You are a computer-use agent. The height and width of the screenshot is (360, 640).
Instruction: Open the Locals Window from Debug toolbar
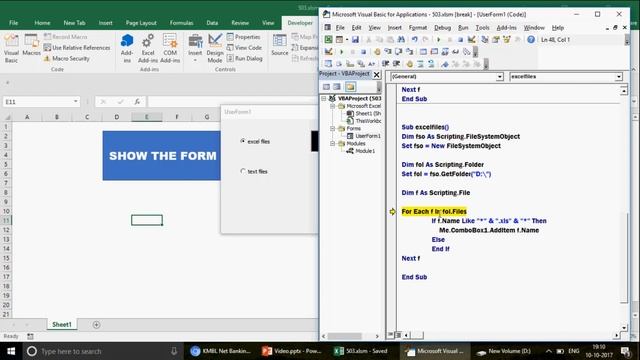(423, 52)
